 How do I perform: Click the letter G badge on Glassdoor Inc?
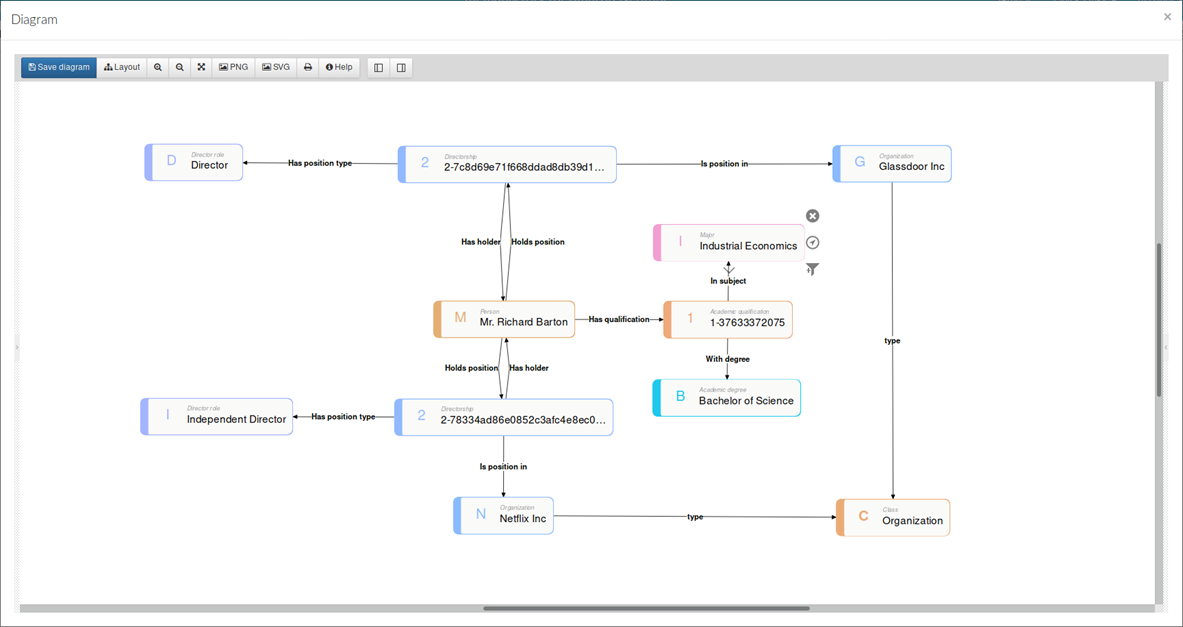click(x=859, y=162)
